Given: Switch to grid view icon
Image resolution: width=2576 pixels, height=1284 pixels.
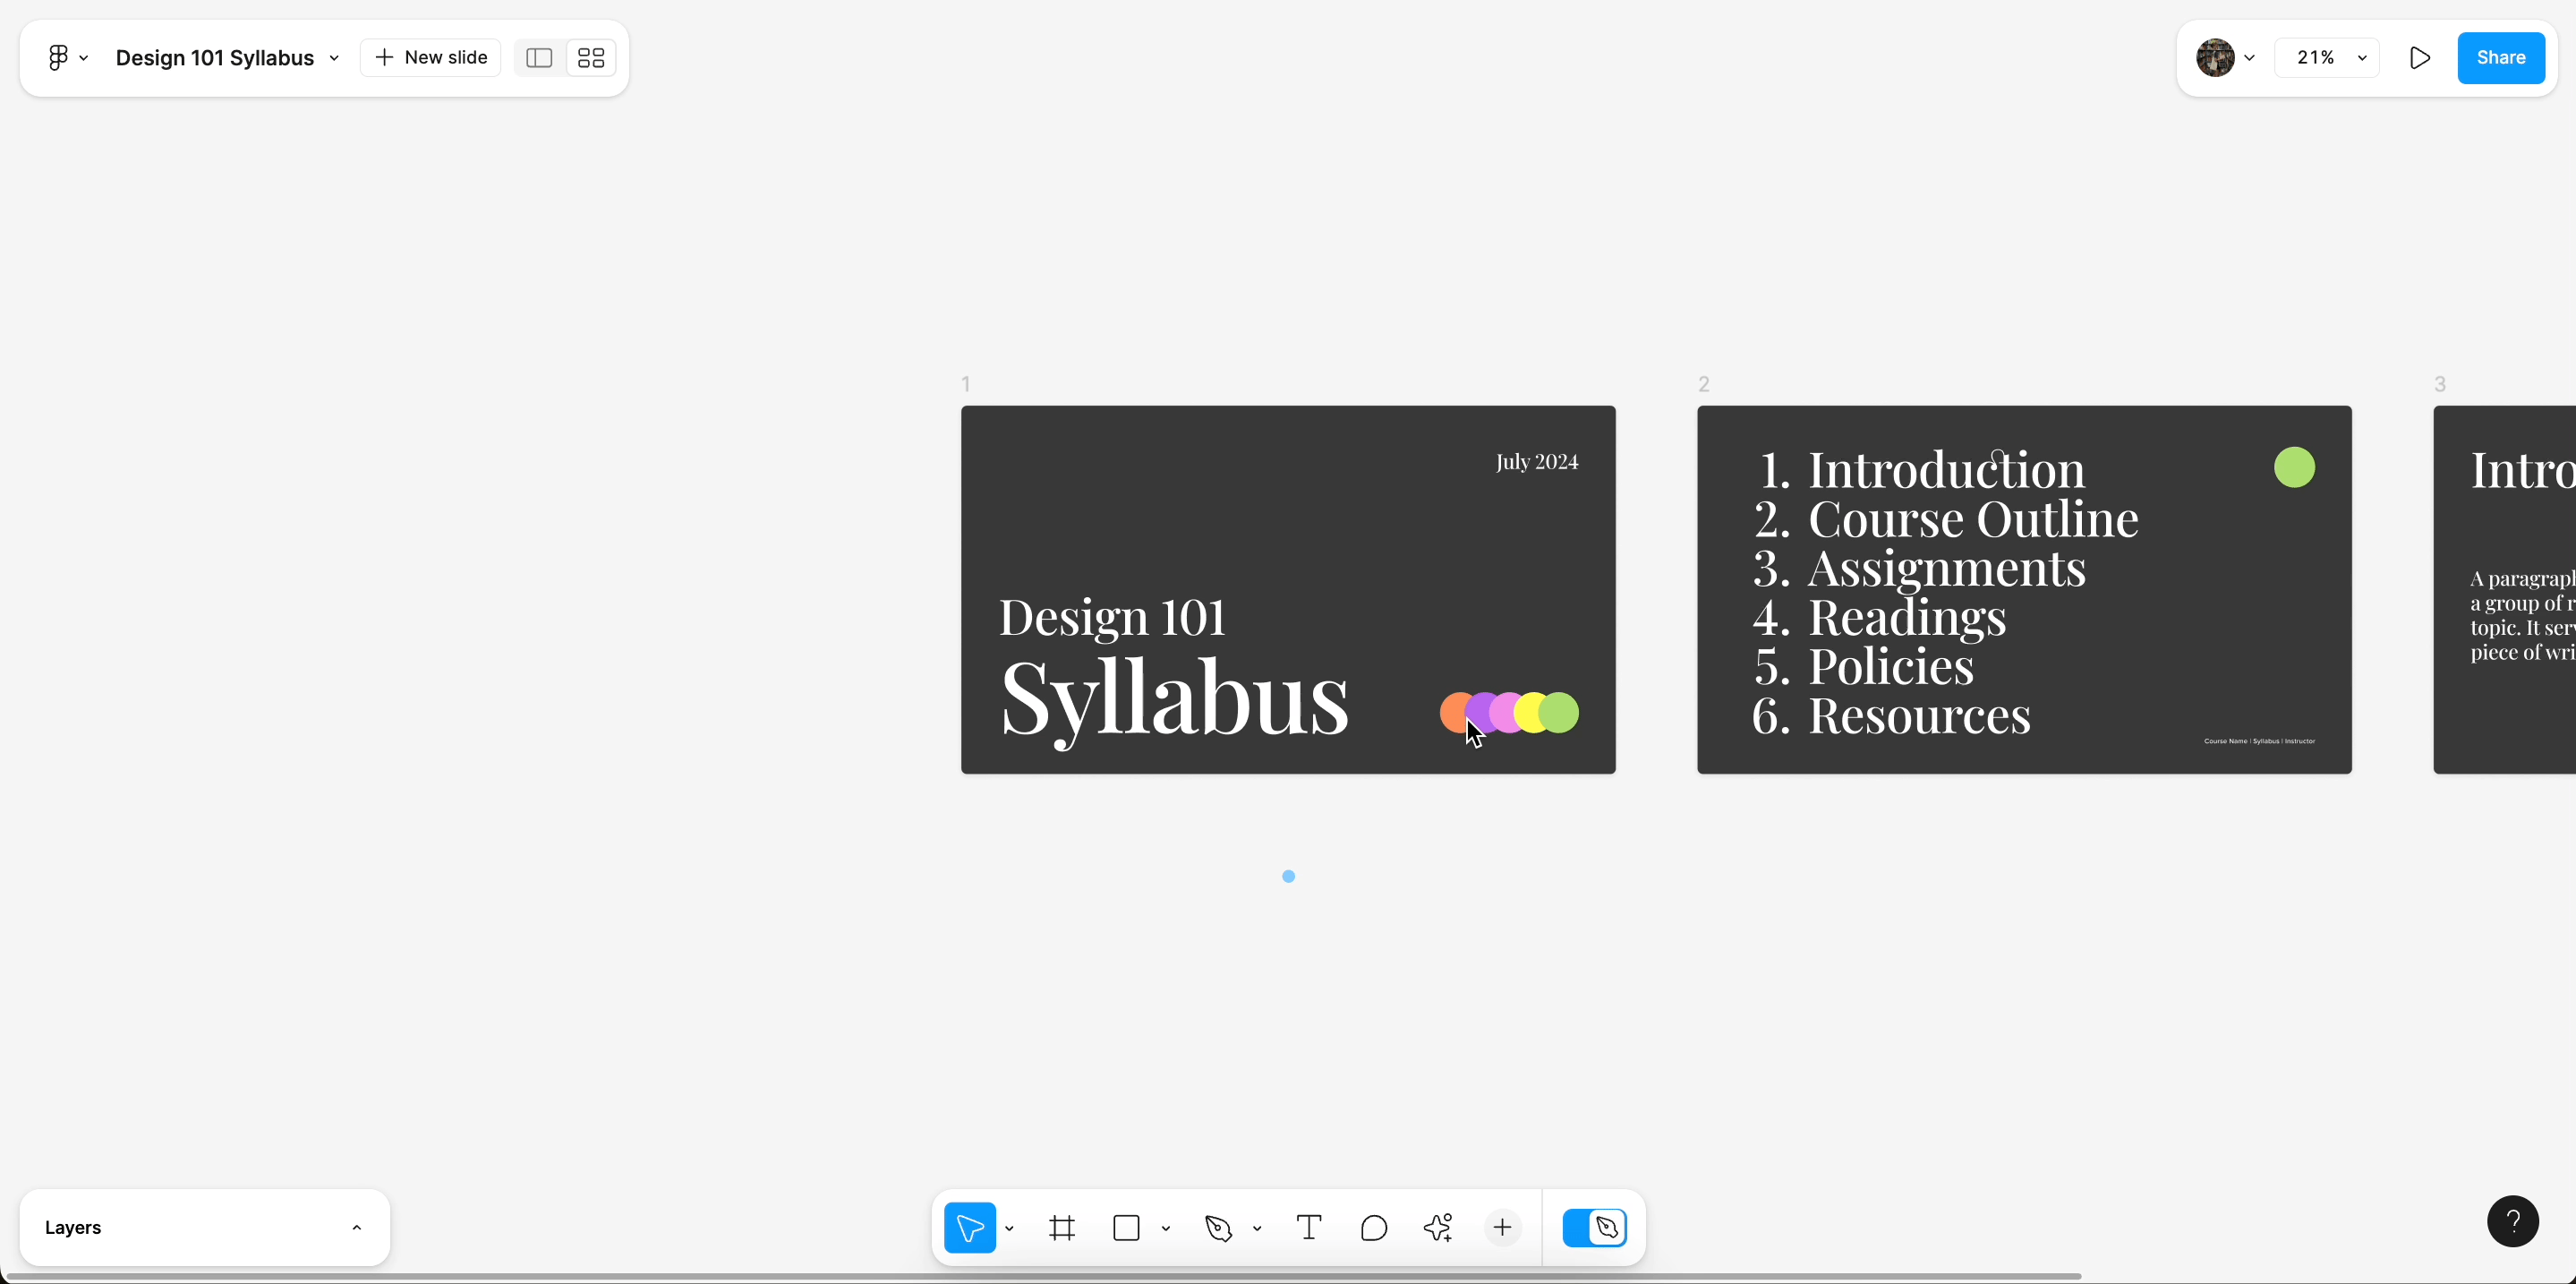Looking at the screenshot, I should coord(591,58).
